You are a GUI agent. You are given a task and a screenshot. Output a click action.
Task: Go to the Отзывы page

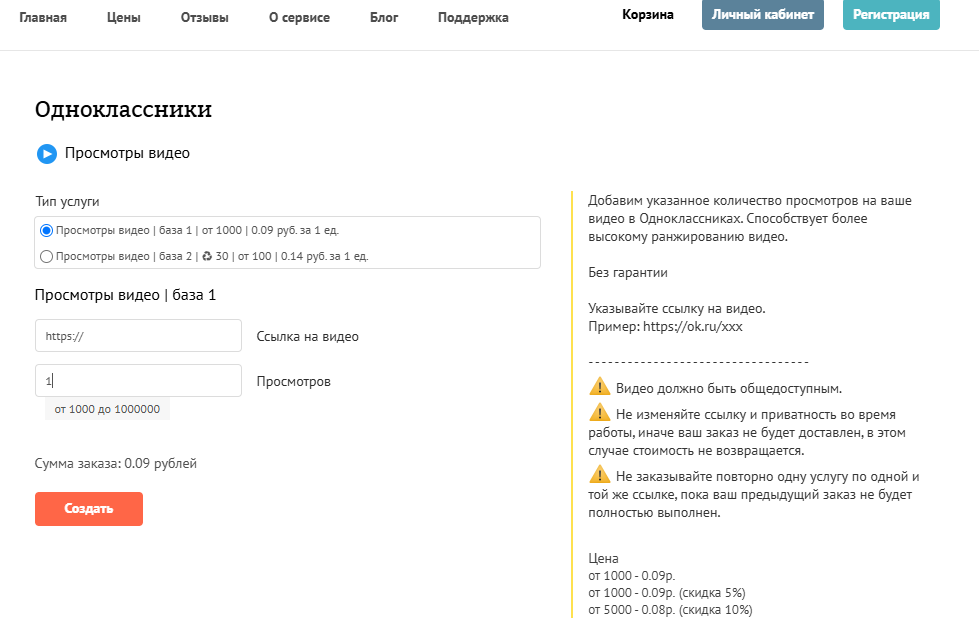205,17
